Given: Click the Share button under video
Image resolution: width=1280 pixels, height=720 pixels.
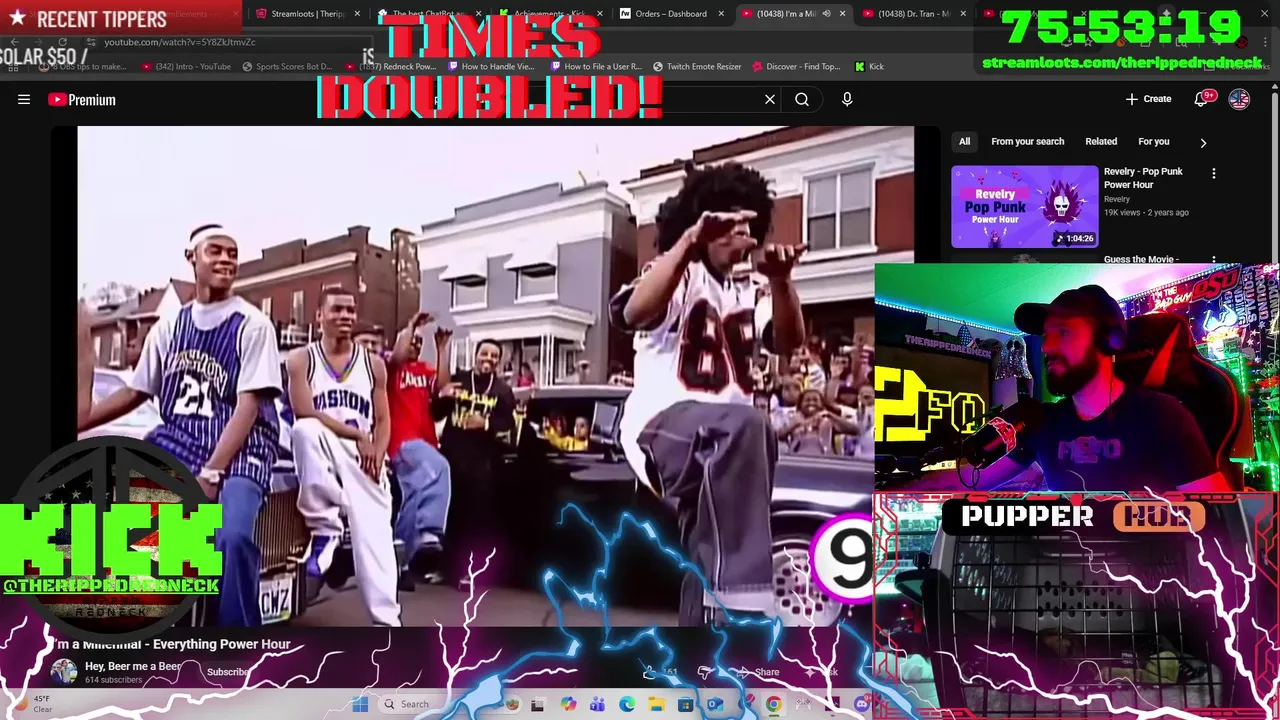Looking at the screenshot, I should [x=758, y=672].
